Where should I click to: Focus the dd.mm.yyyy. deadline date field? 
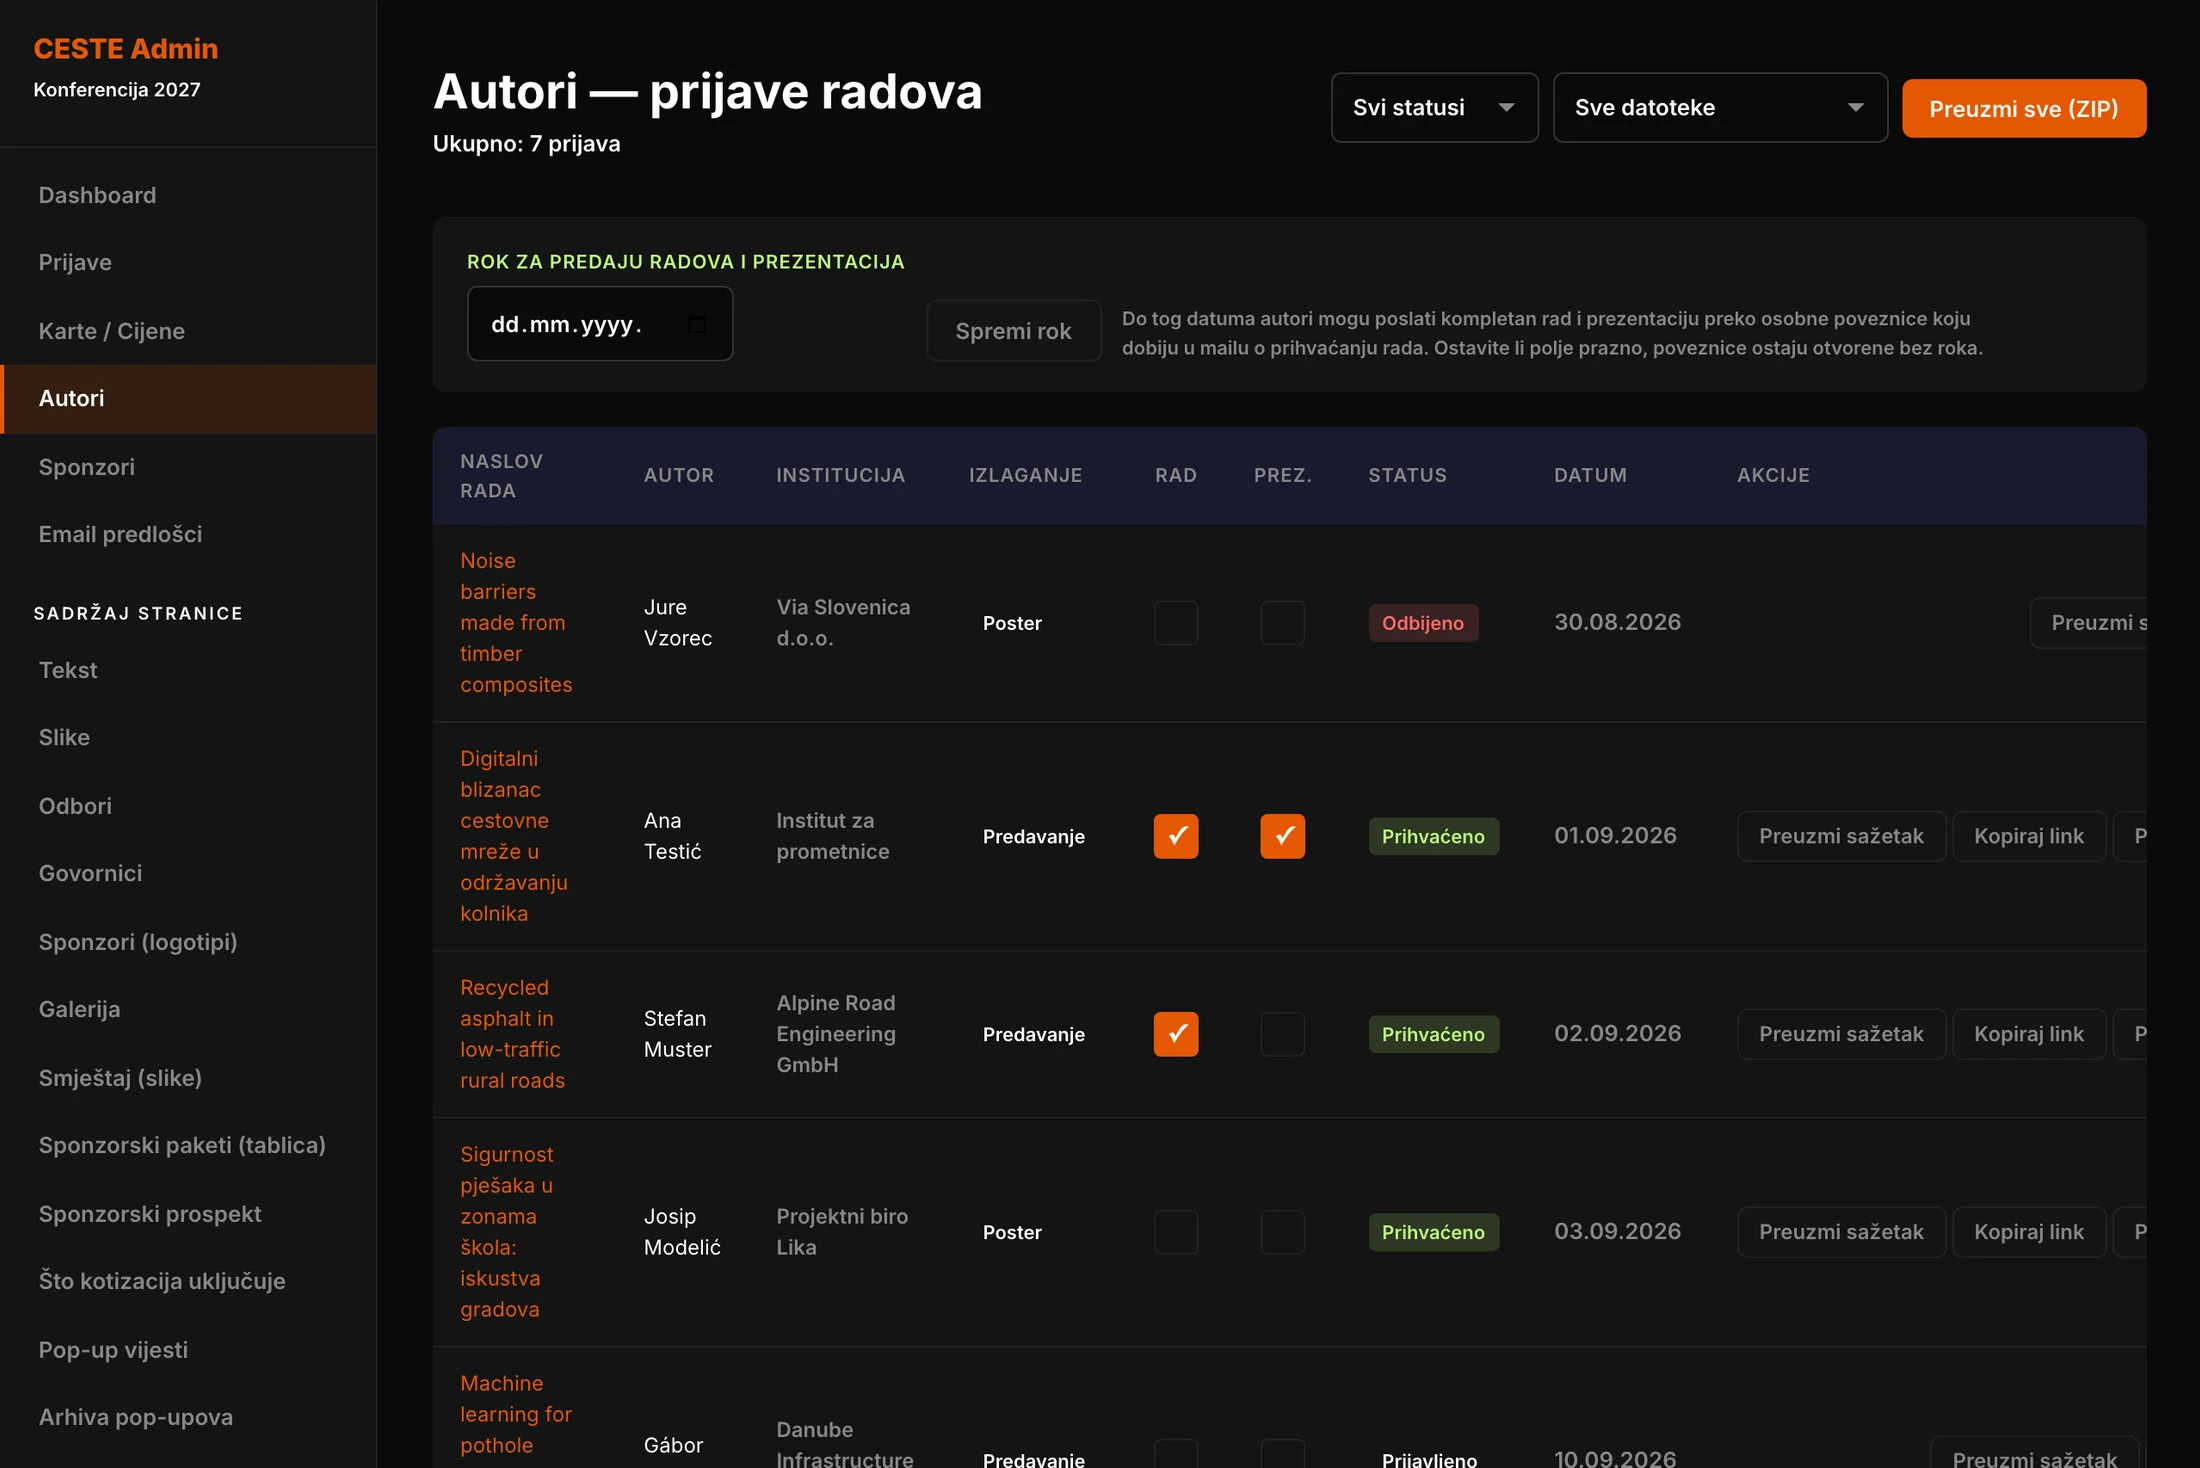coord(599,324)
